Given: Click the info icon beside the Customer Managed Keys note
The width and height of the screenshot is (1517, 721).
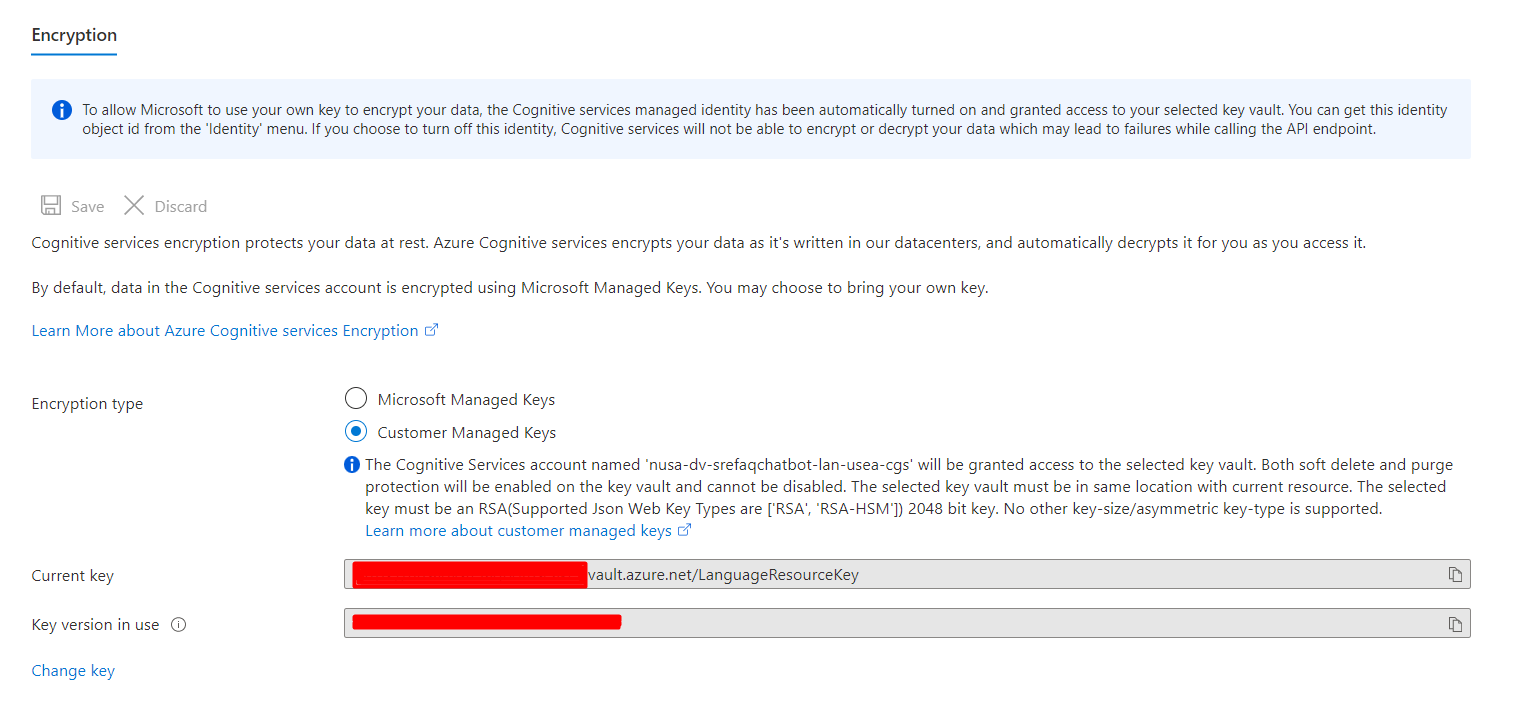Looking at the screenshot, I should pos(351,464).
